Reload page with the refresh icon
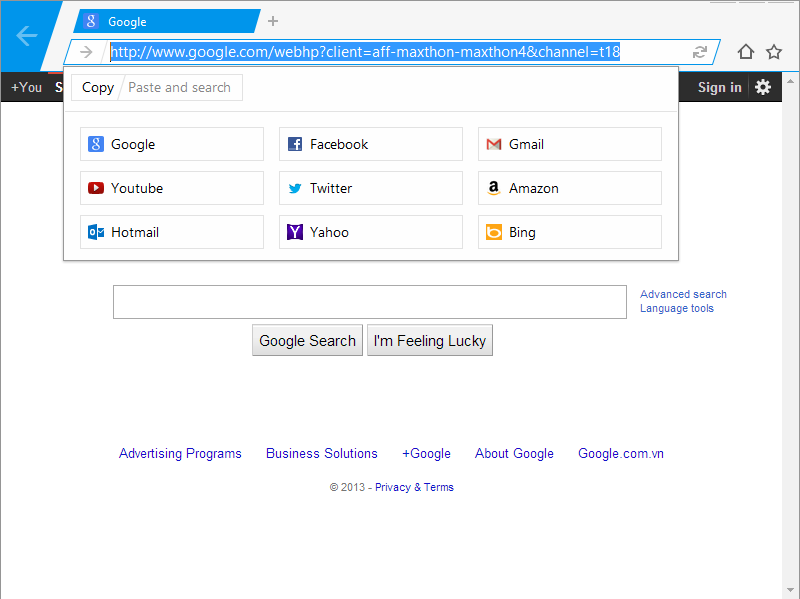Viewport: 800px width, 599px height. click(699, 52)
